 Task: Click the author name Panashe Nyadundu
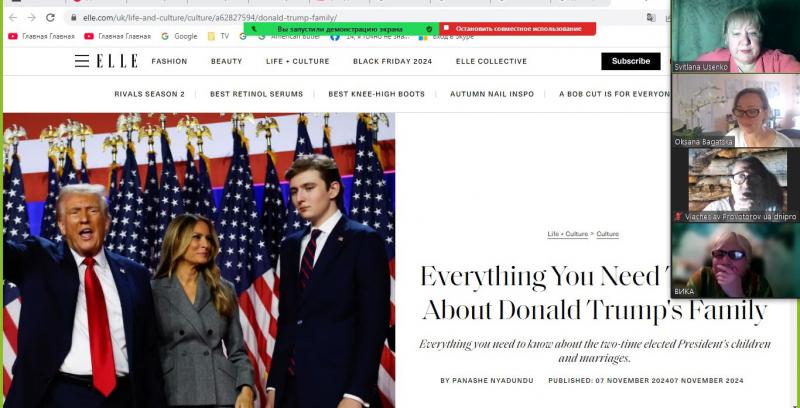(493, 380)
